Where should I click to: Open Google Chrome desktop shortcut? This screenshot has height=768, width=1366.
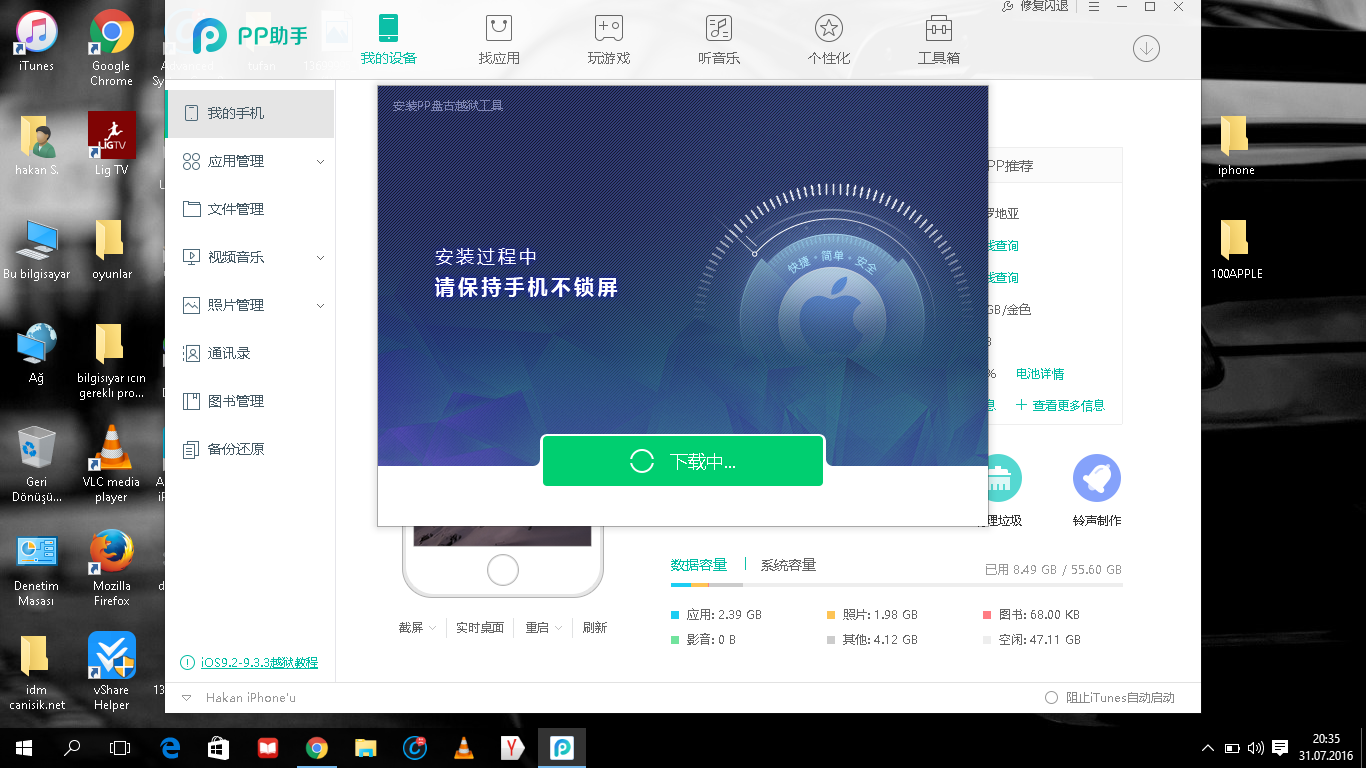tap(111, 49)
